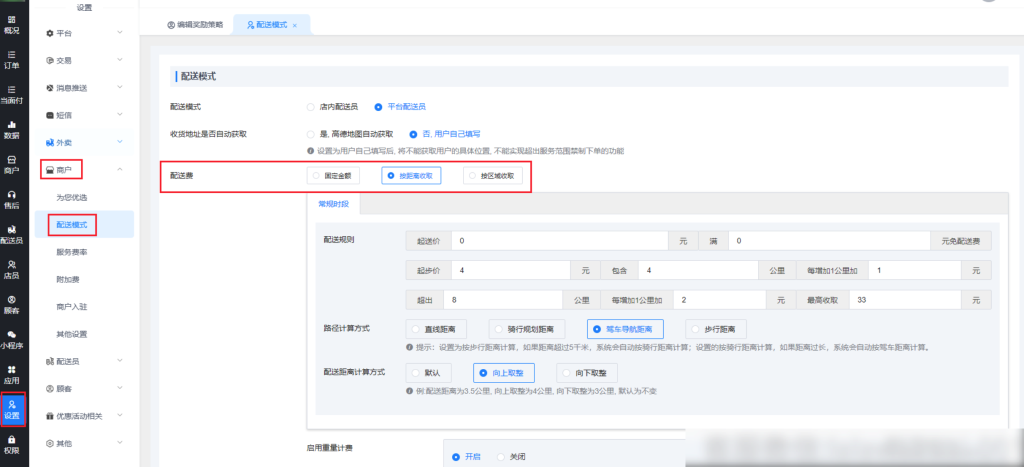Open the 小程序 mini-program icon
Viewport: 1024px width, 467px height.
(x=12, y=339)
